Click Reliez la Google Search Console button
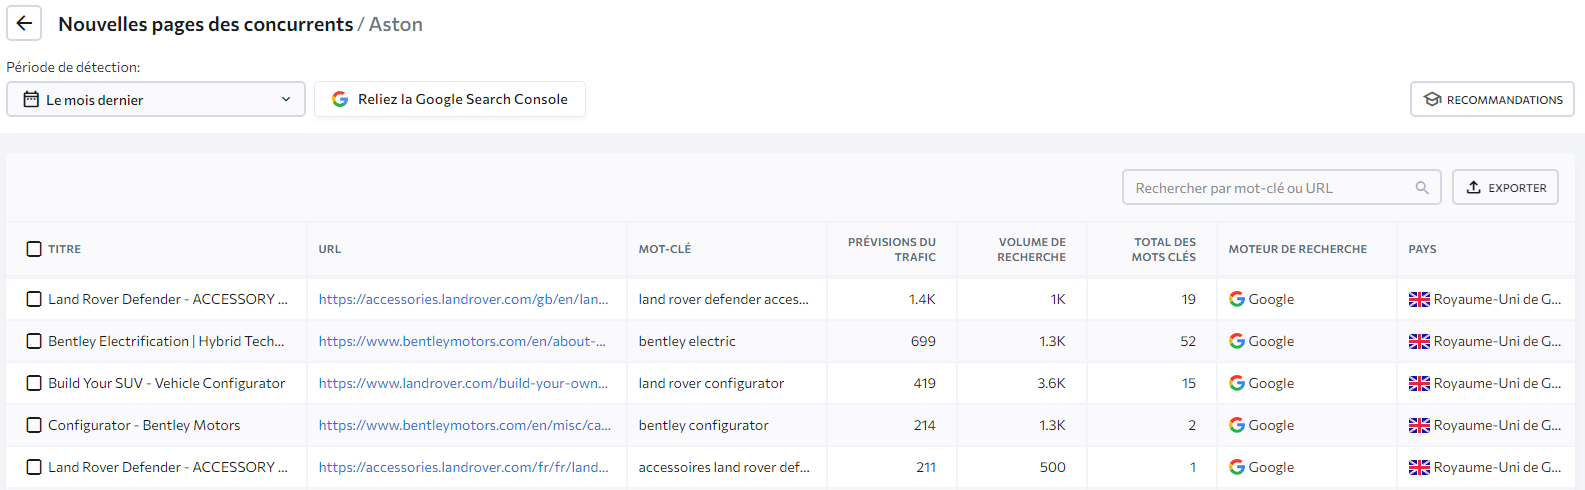This screenshot has width=1585, height=490. (450, 99)
